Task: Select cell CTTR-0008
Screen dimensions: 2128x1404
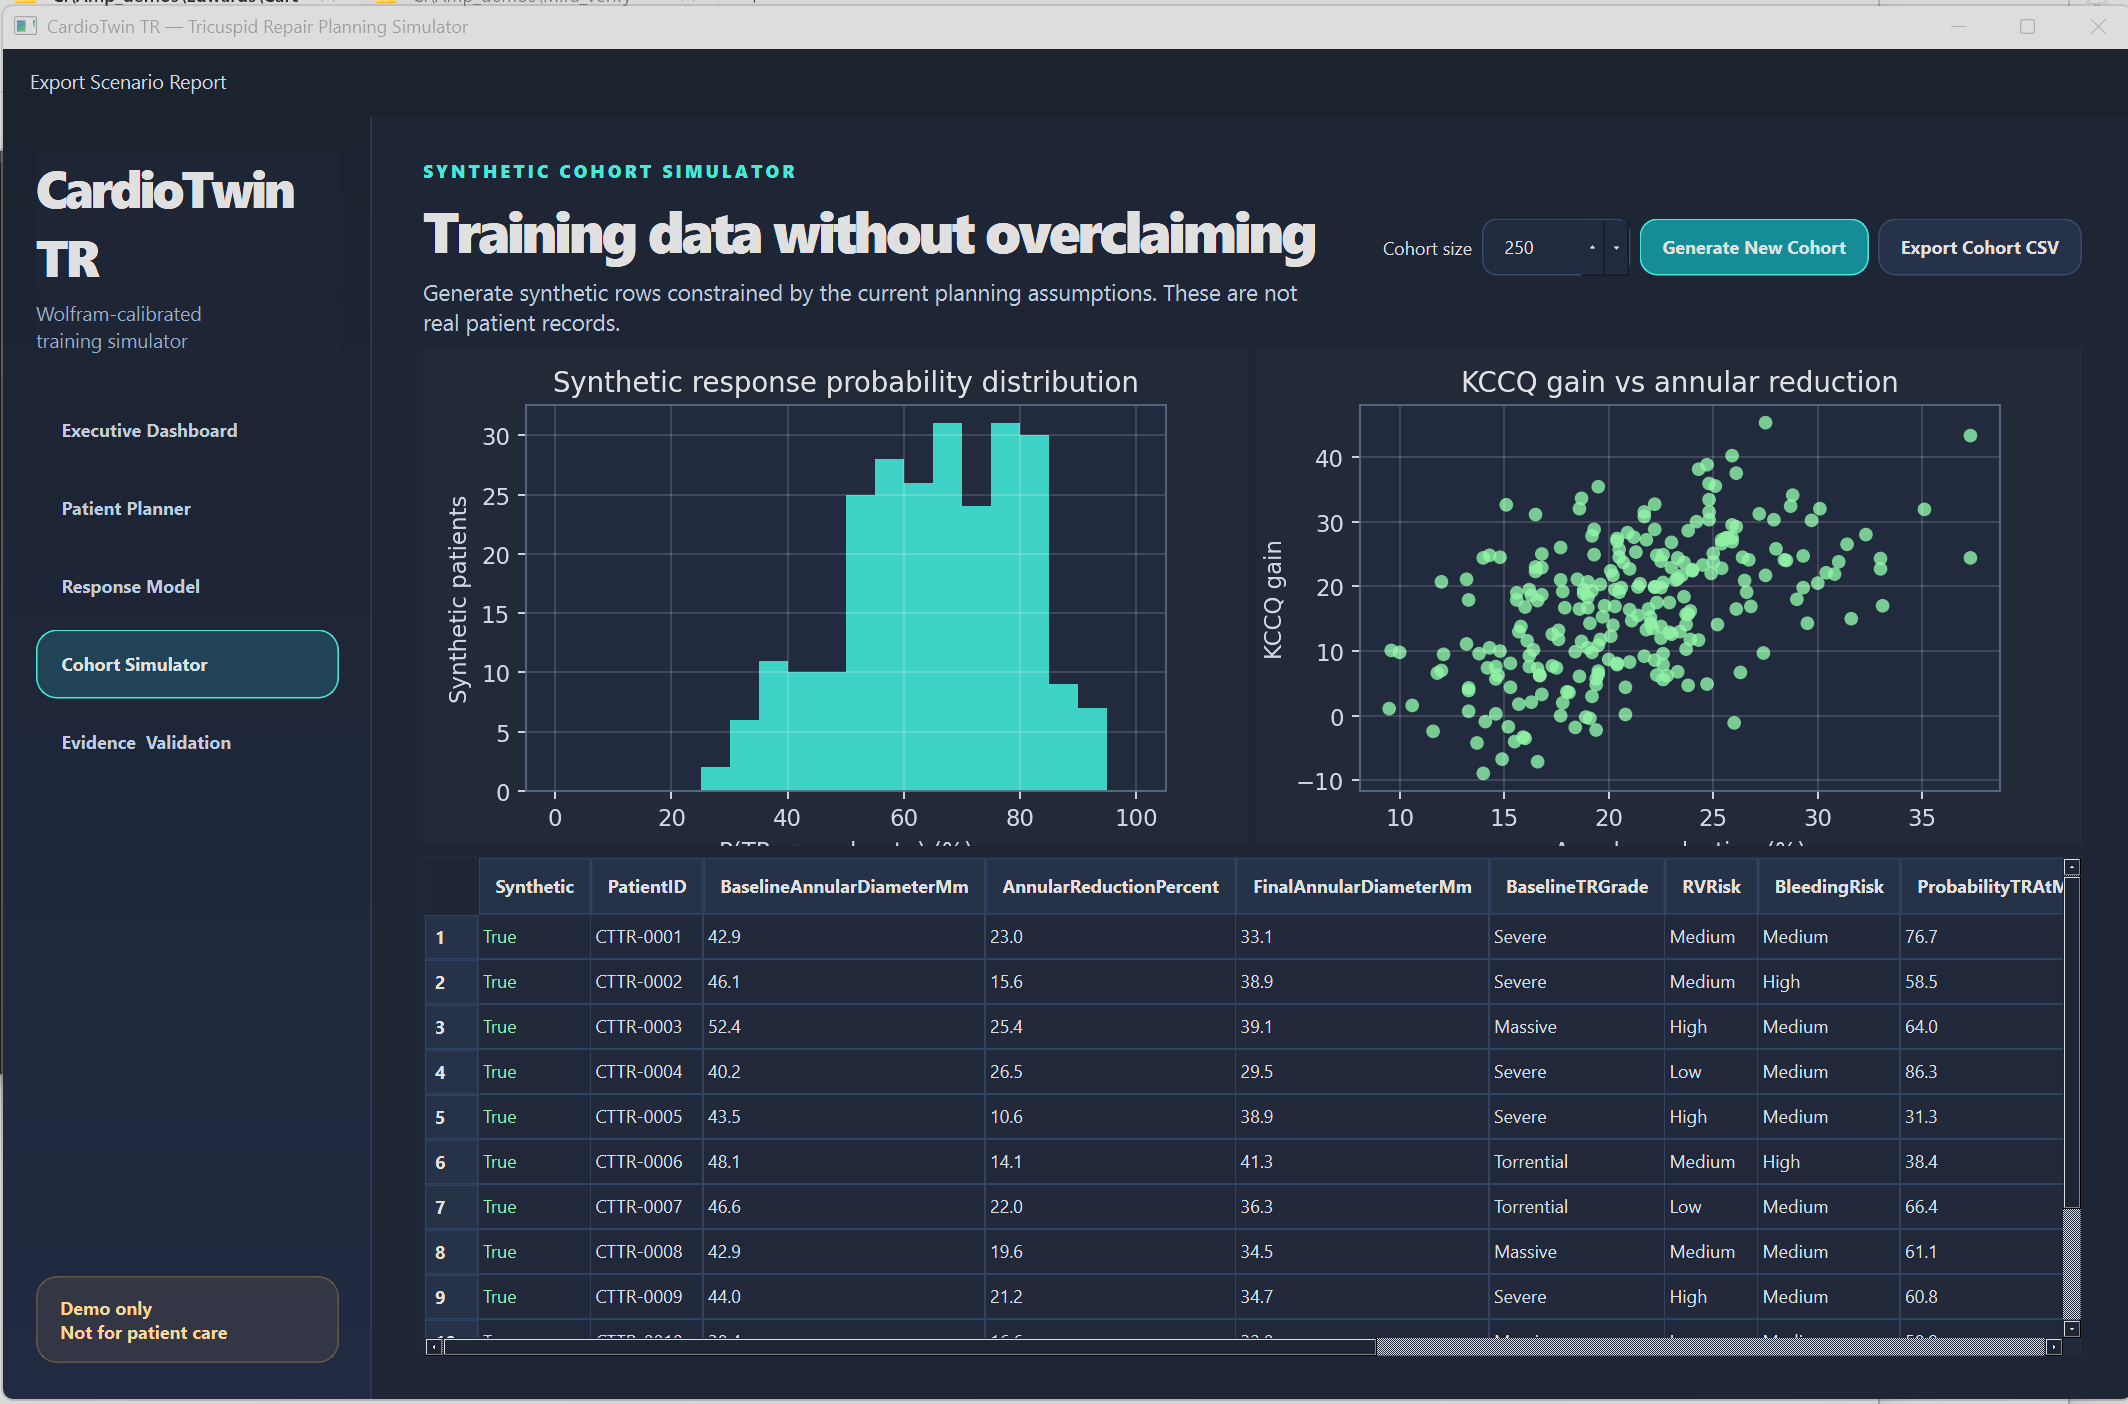Action: tap(646, 1252)
